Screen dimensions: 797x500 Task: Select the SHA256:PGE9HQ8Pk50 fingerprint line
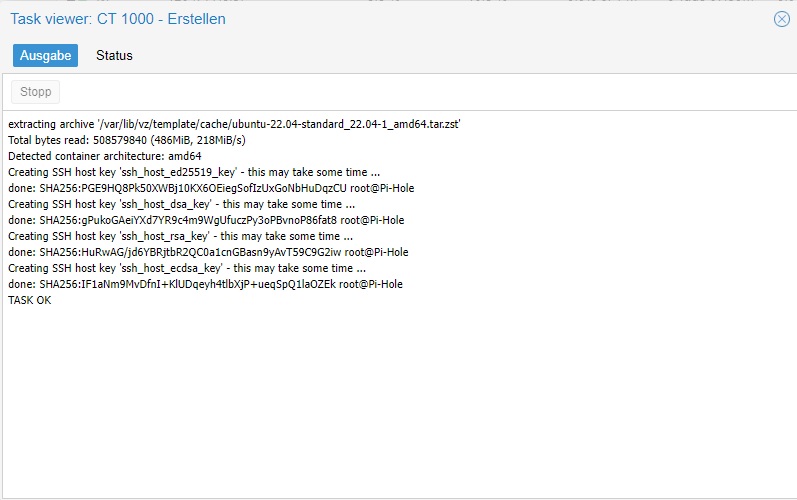pos(211,188)
